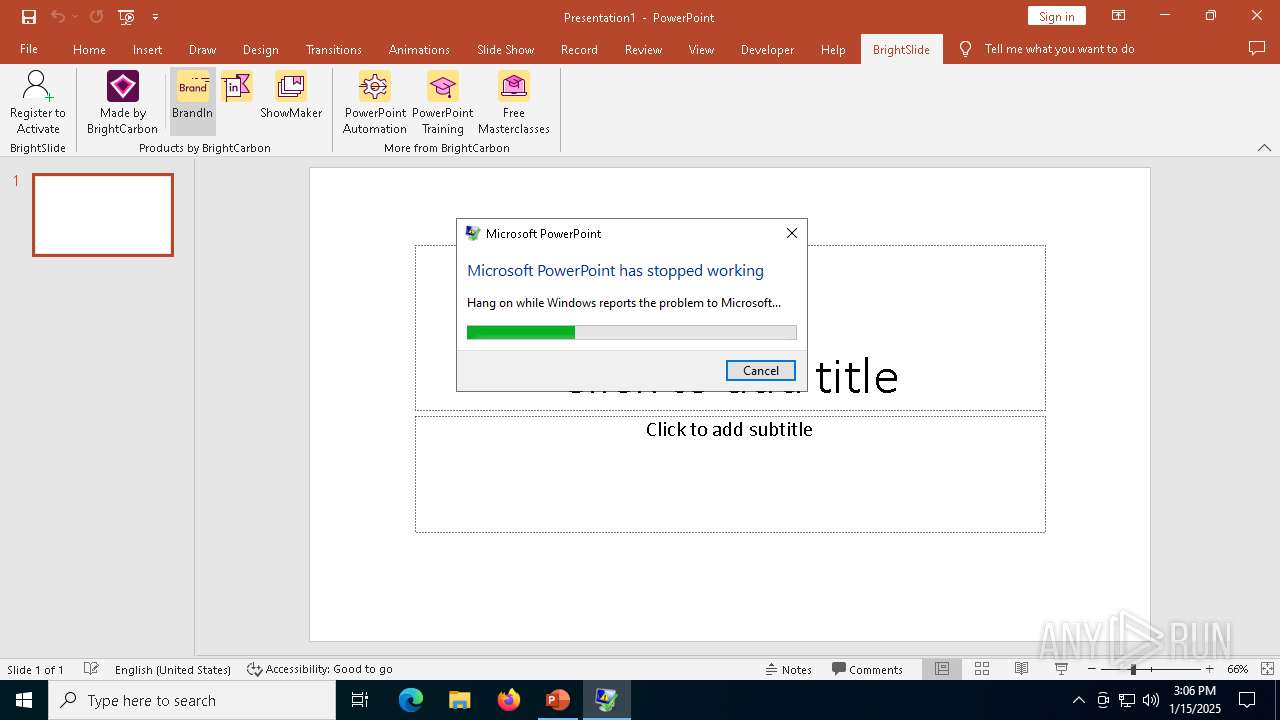The image size is (1280, 720).
Task: Open Customize Quick Access Toolbar dropdown
Action: click(x=155, y=17)
